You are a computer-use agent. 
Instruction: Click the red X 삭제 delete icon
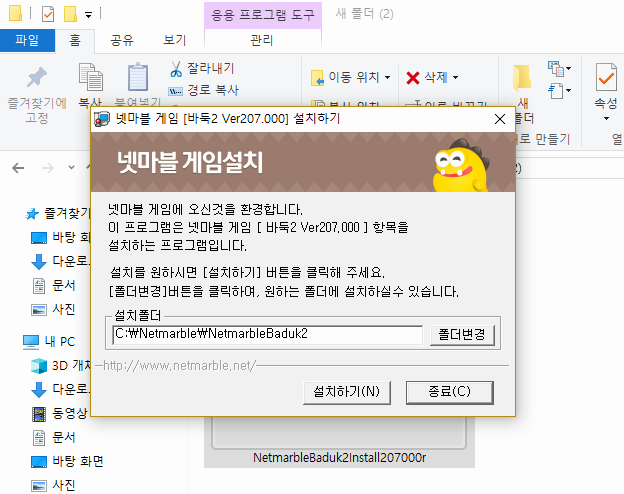[x=413, y=78]
